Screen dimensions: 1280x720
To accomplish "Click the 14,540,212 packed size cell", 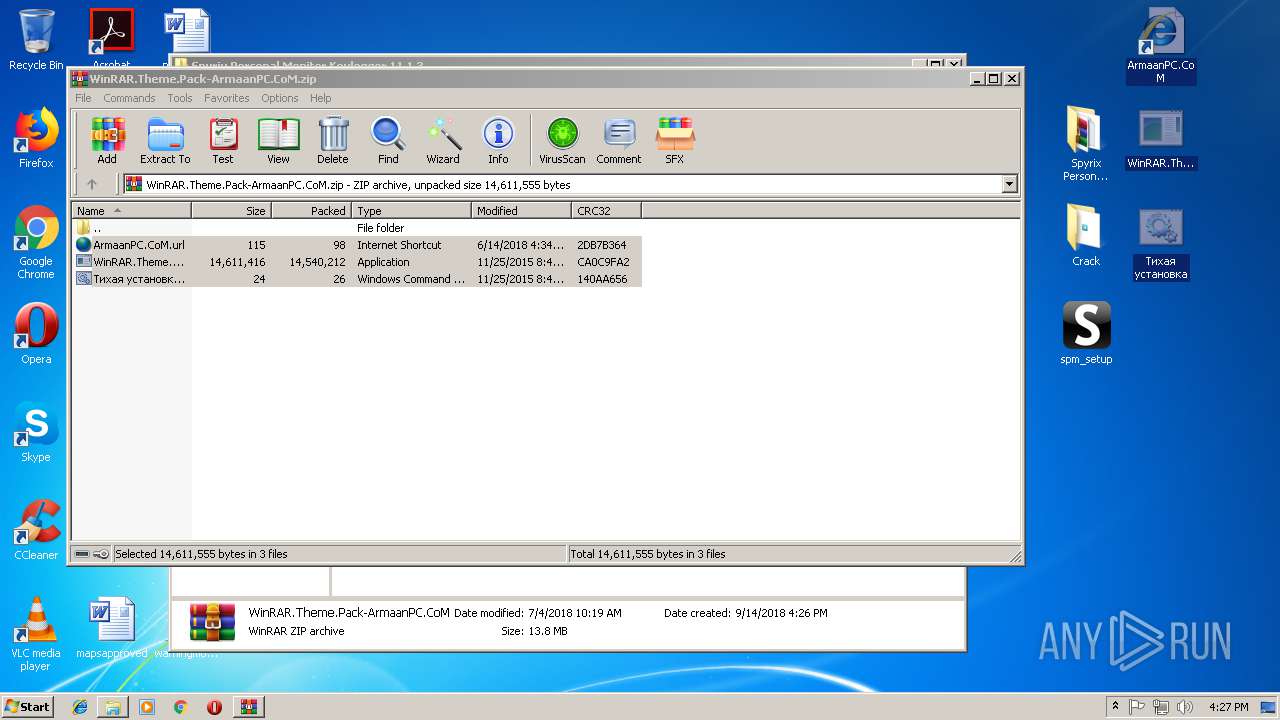I will [317, 262].
